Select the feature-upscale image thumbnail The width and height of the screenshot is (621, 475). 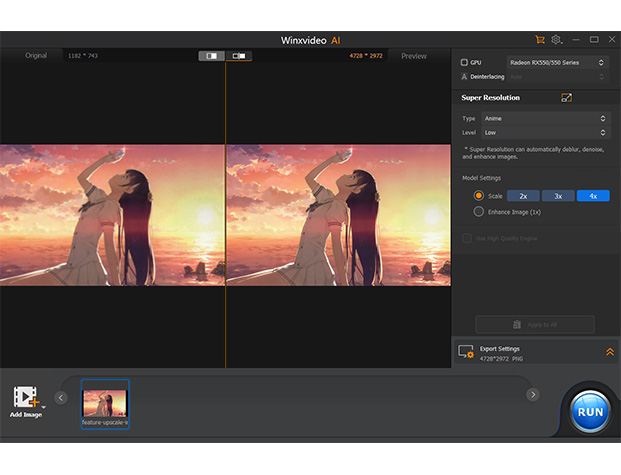[x=105, y=404]
